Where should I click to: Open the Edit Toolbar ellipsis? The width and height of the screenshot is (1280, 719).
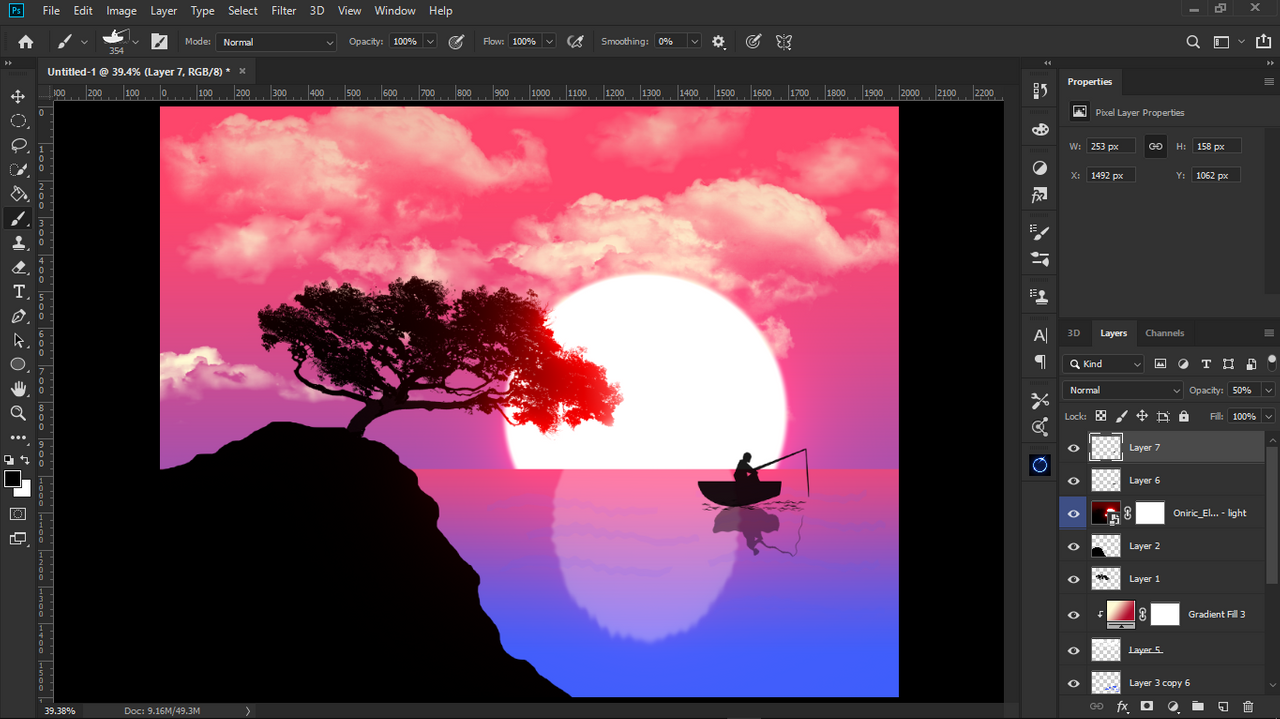point(18,437)
